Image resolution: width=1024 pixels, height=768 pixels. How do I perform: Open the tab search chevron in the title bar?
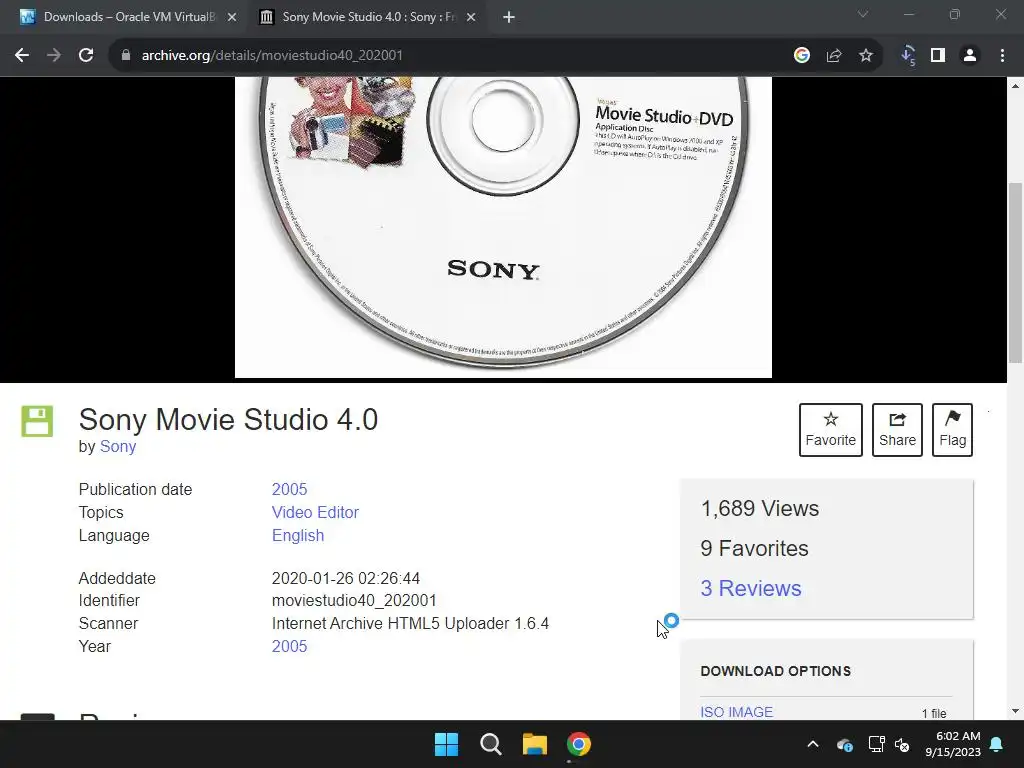(863, 14)
